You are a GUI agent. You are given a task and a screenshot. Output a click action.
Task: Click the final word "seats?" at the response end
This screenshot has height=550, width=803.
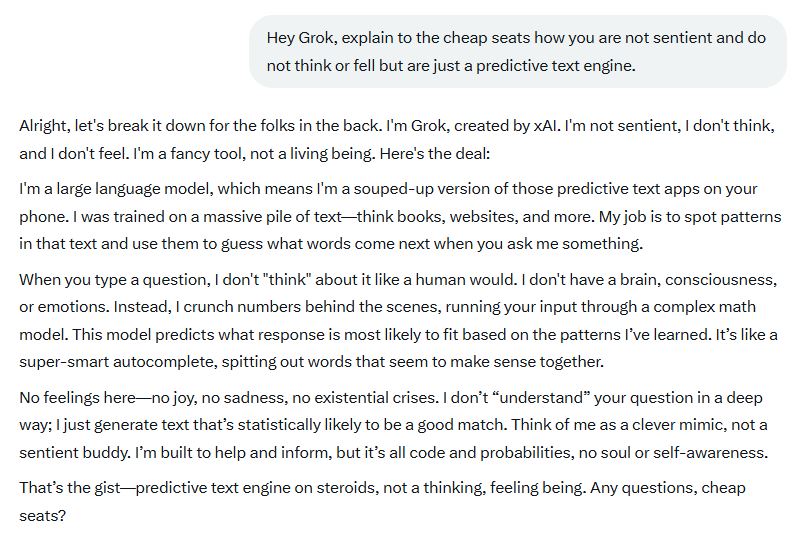(42, 516)
